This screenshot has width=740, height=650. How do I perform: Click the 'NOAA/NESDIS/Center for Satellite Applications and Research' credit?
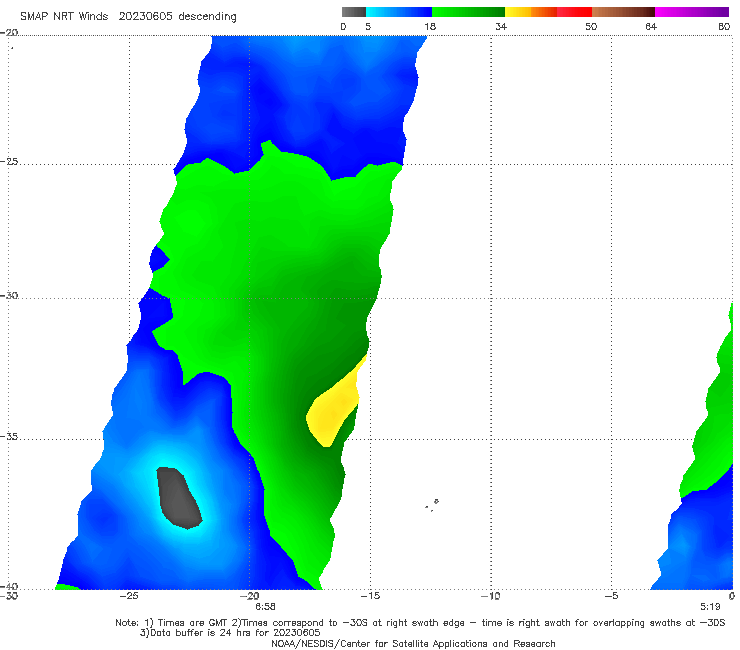413,644
